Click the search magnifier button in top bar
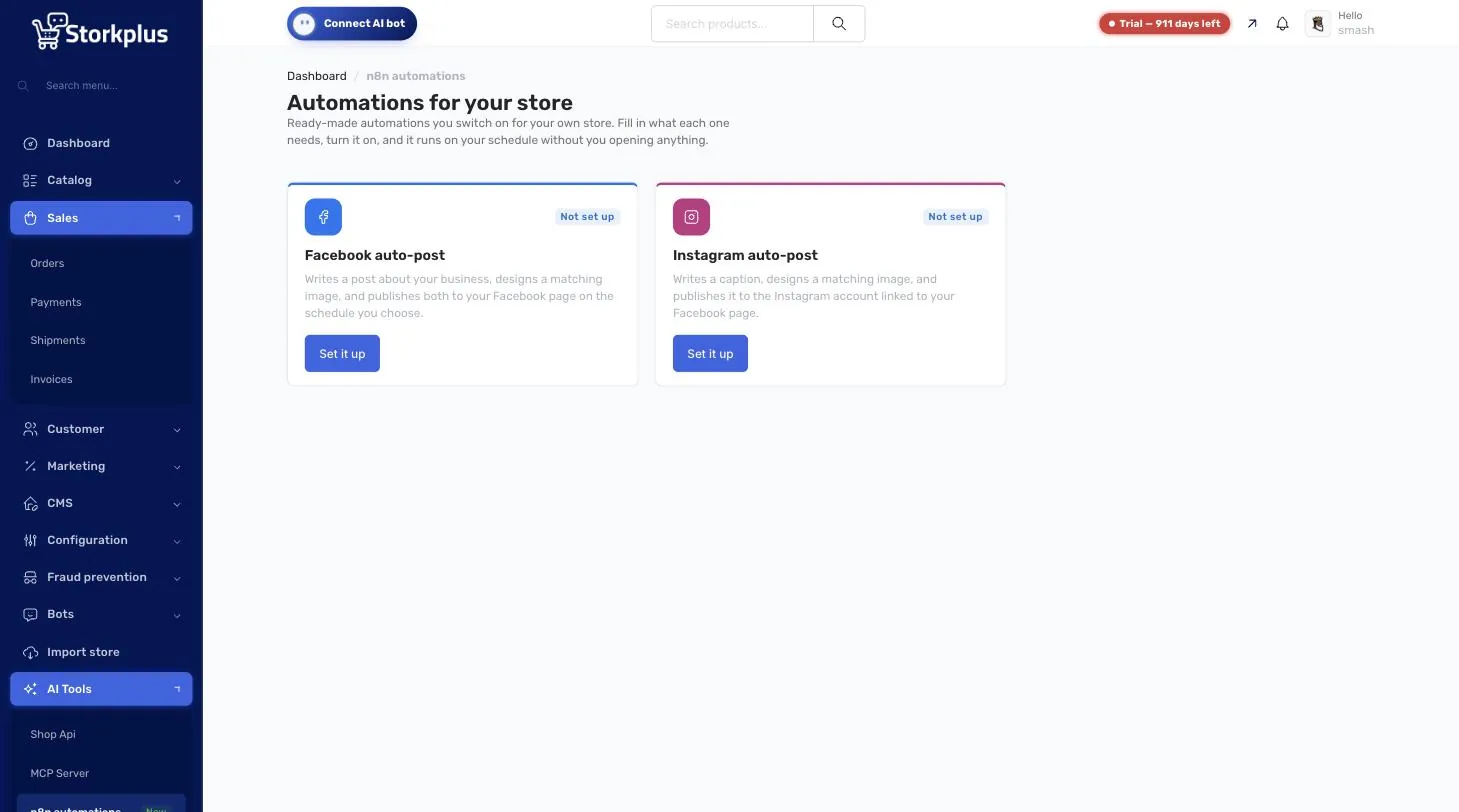The height and width of the screenshot is (812, 1459). (839, 24)
